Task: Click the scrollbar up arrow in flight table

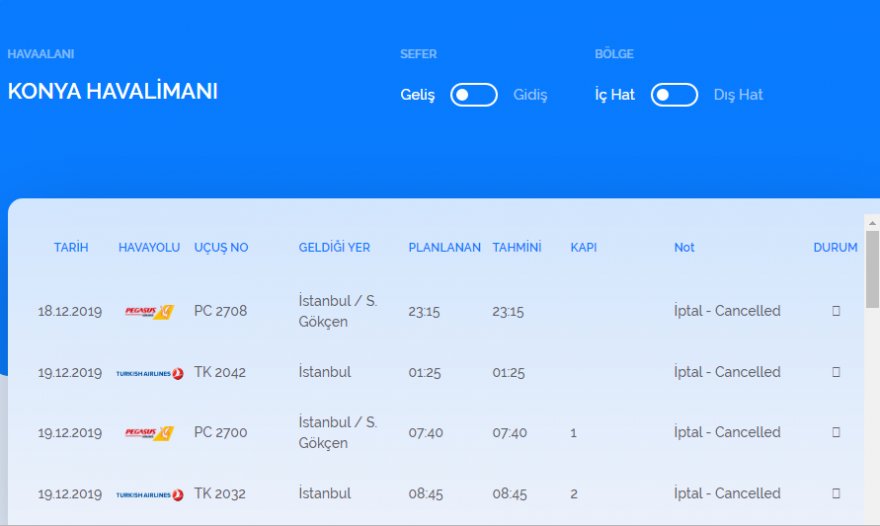Action: click(872, 222)
